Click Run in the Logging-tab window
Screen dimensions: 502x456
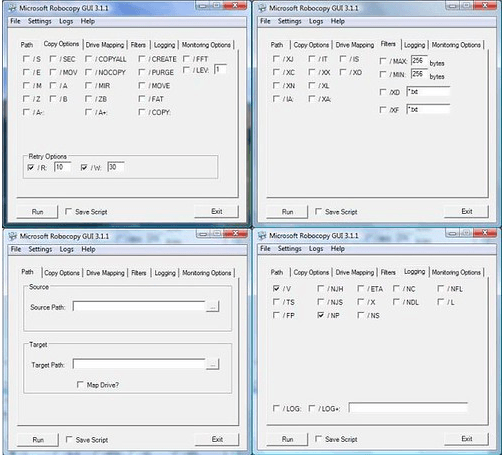[x=287, y=439]
